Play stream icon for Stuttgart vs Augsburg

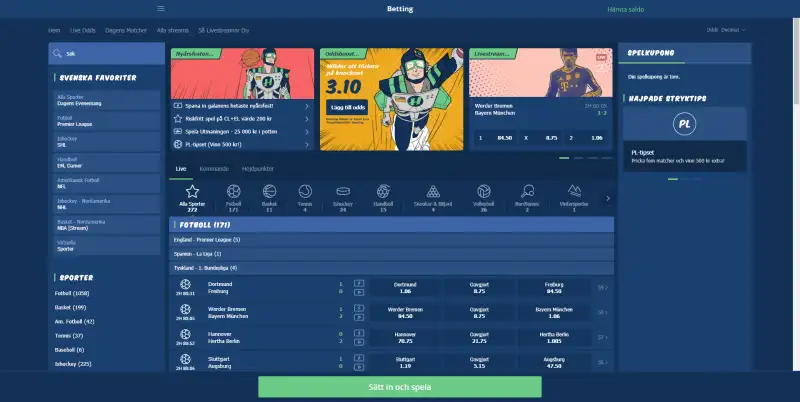[x=359, y=367]
